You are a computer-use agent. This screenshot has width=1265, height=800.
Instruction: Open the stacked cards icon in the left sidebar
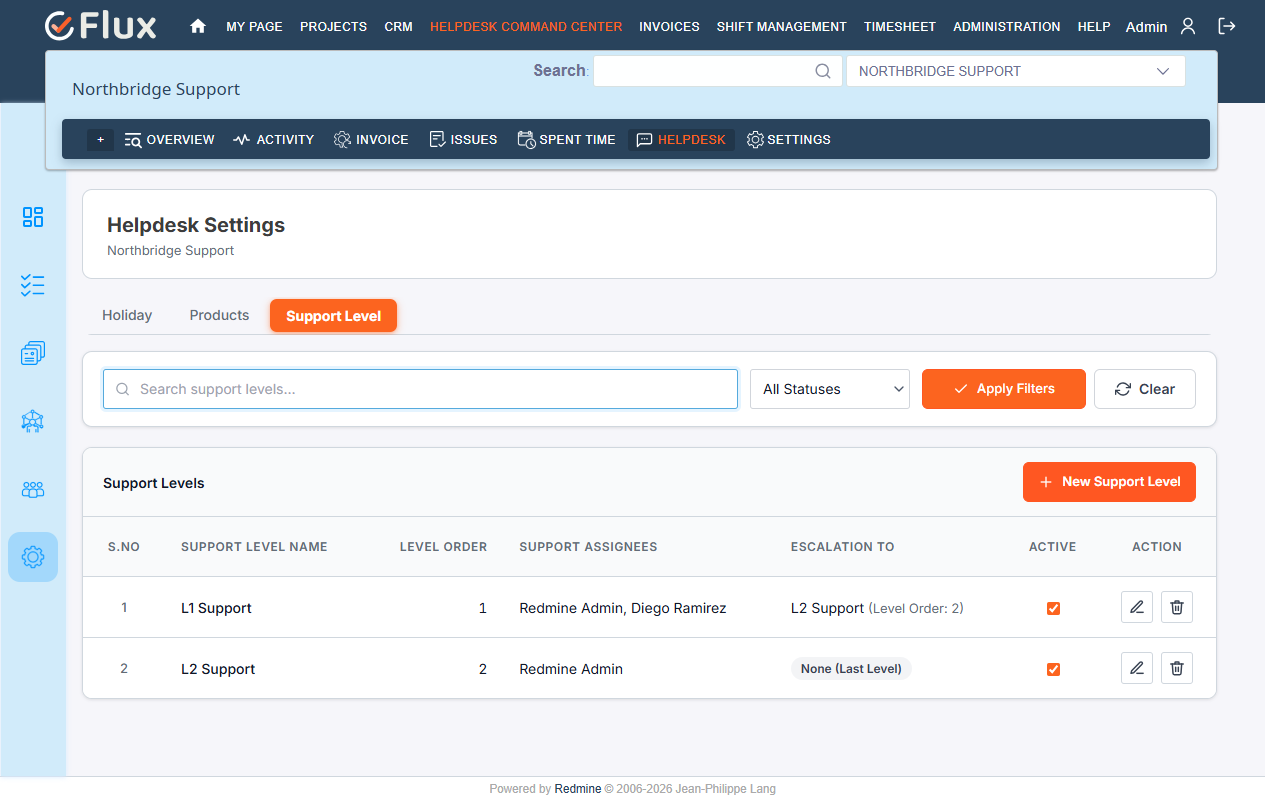click(33, 353)
